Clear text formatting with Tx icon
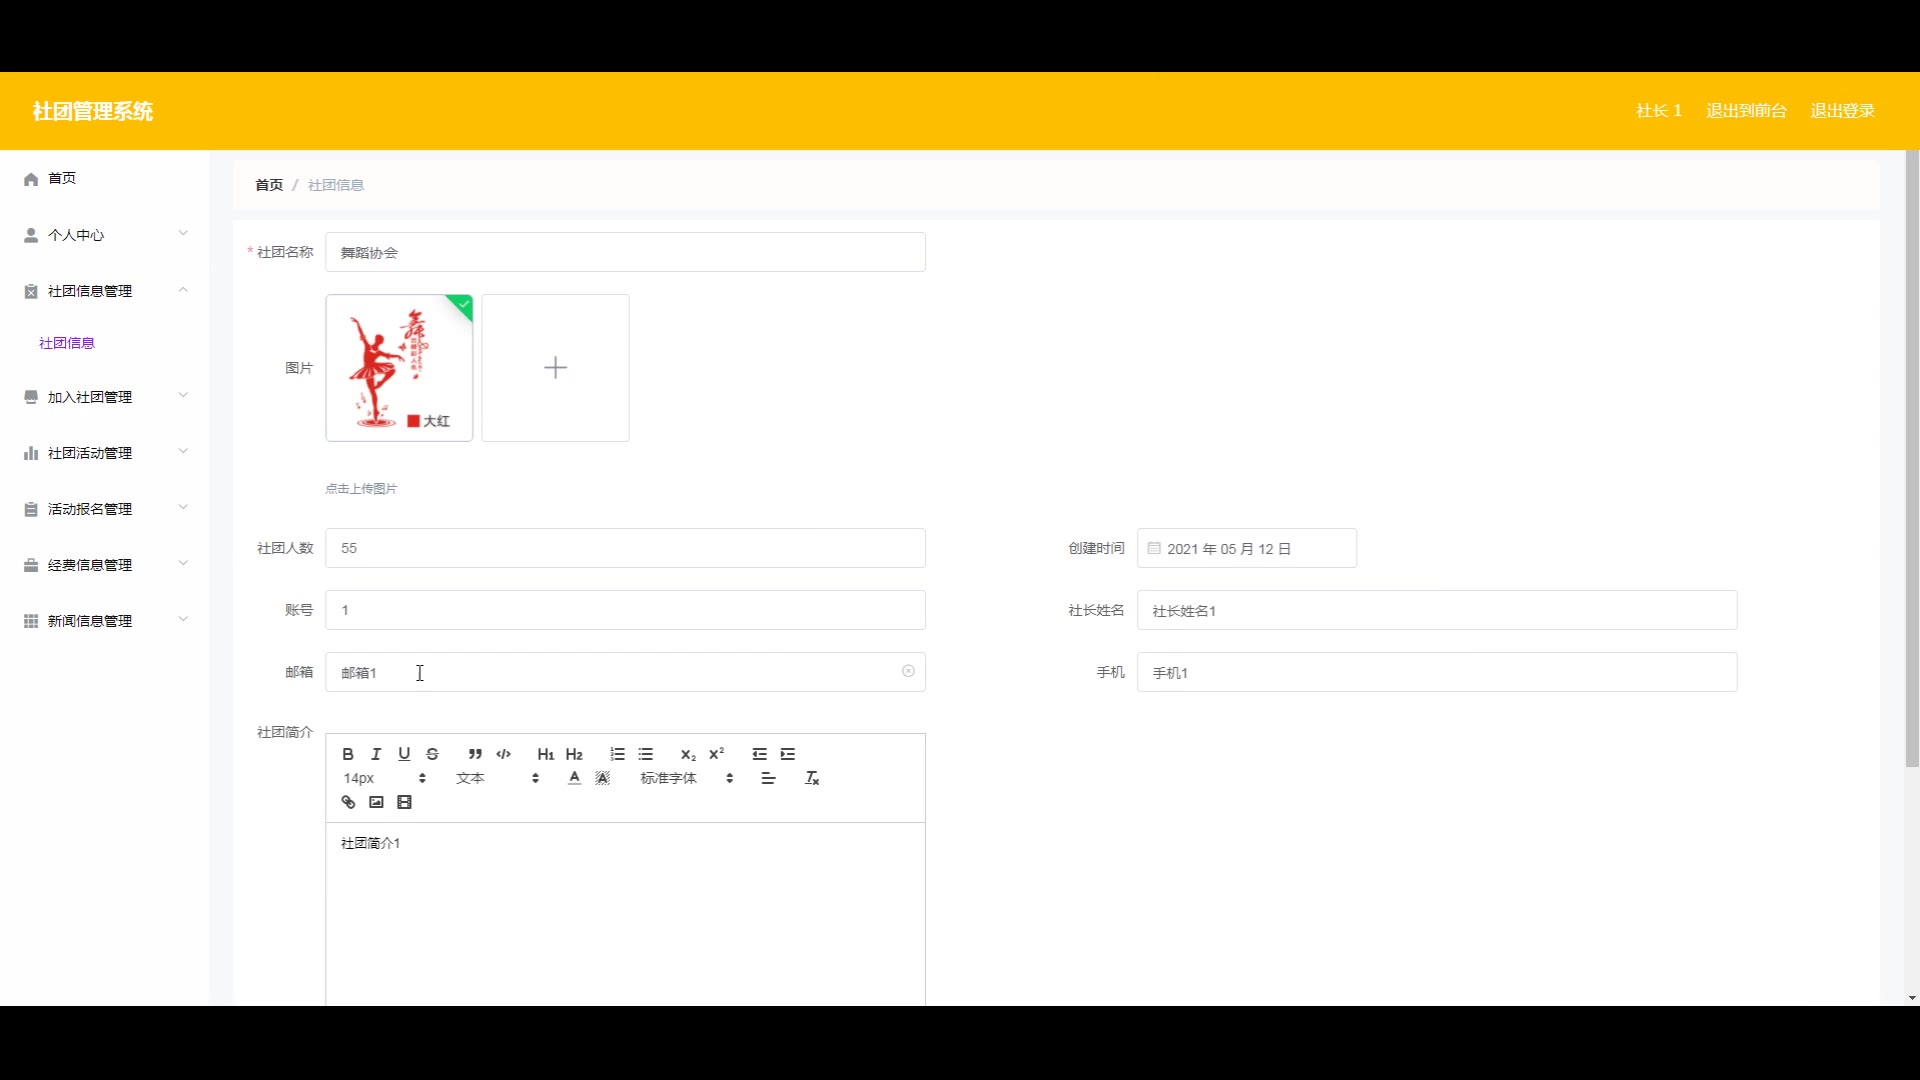1920x1080 pixels. (x=812, y=778)
